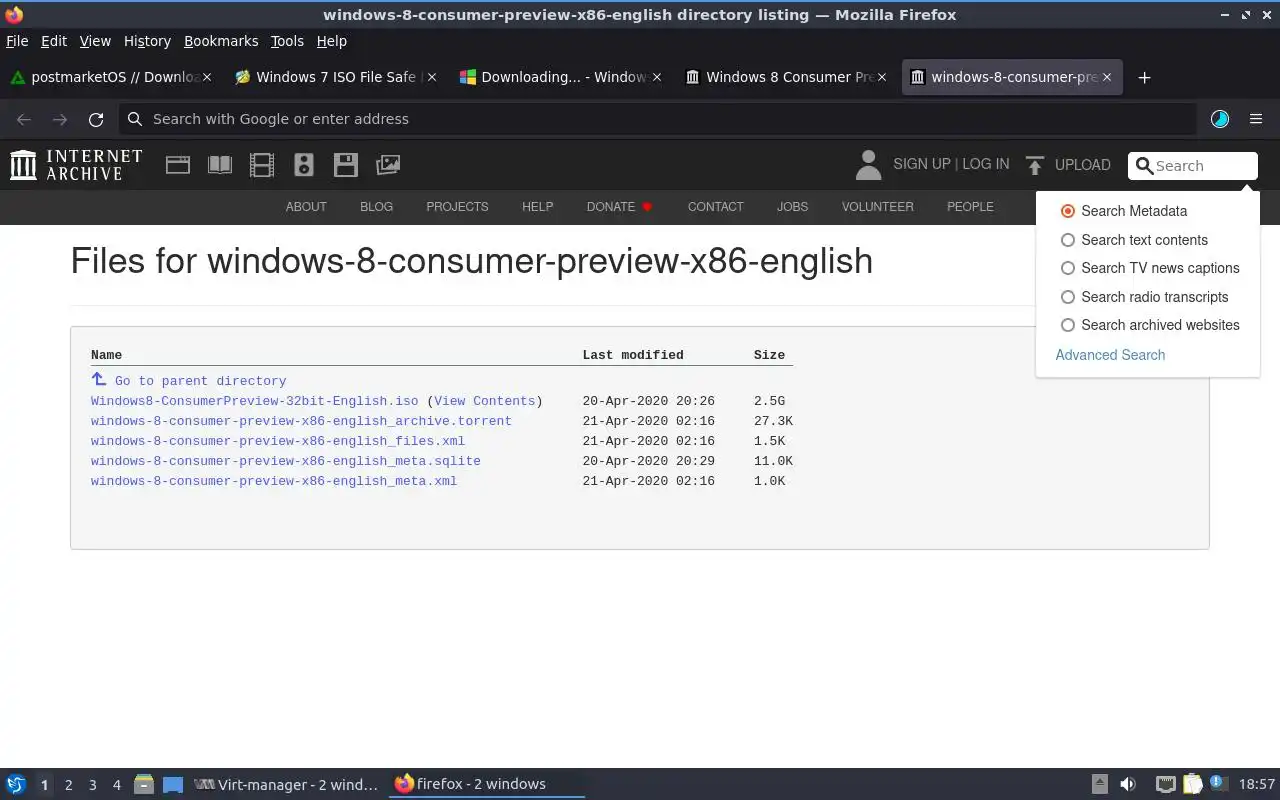The width and height of the screenshot is (1280, 800).
Task: Click the upload arrow icon
Action: click(x=1035, y=165)
